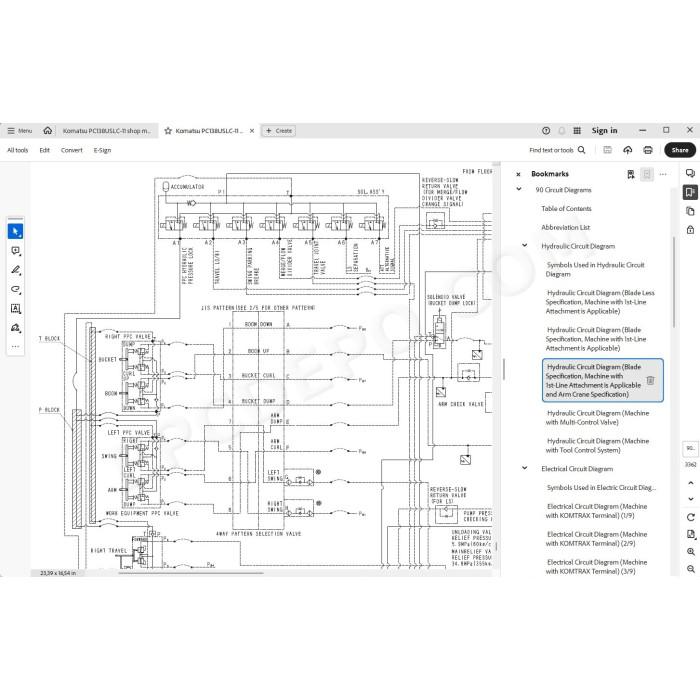Choose the signature stamp tool
Viewport: 700px width, 700px height.
tap(16, 328)
